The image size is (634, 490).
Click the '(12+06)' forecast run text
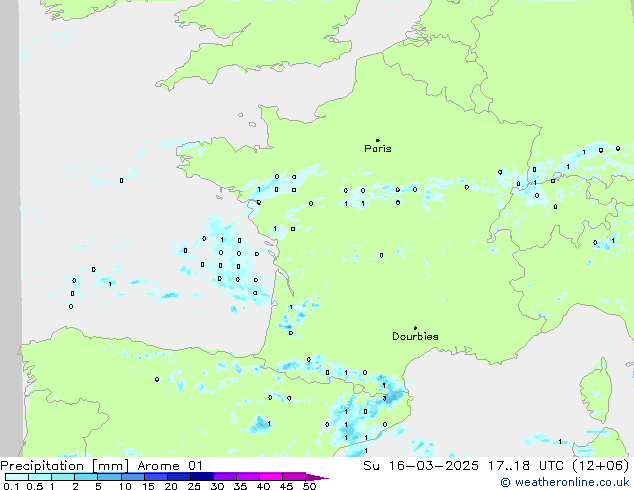point(601,466)
